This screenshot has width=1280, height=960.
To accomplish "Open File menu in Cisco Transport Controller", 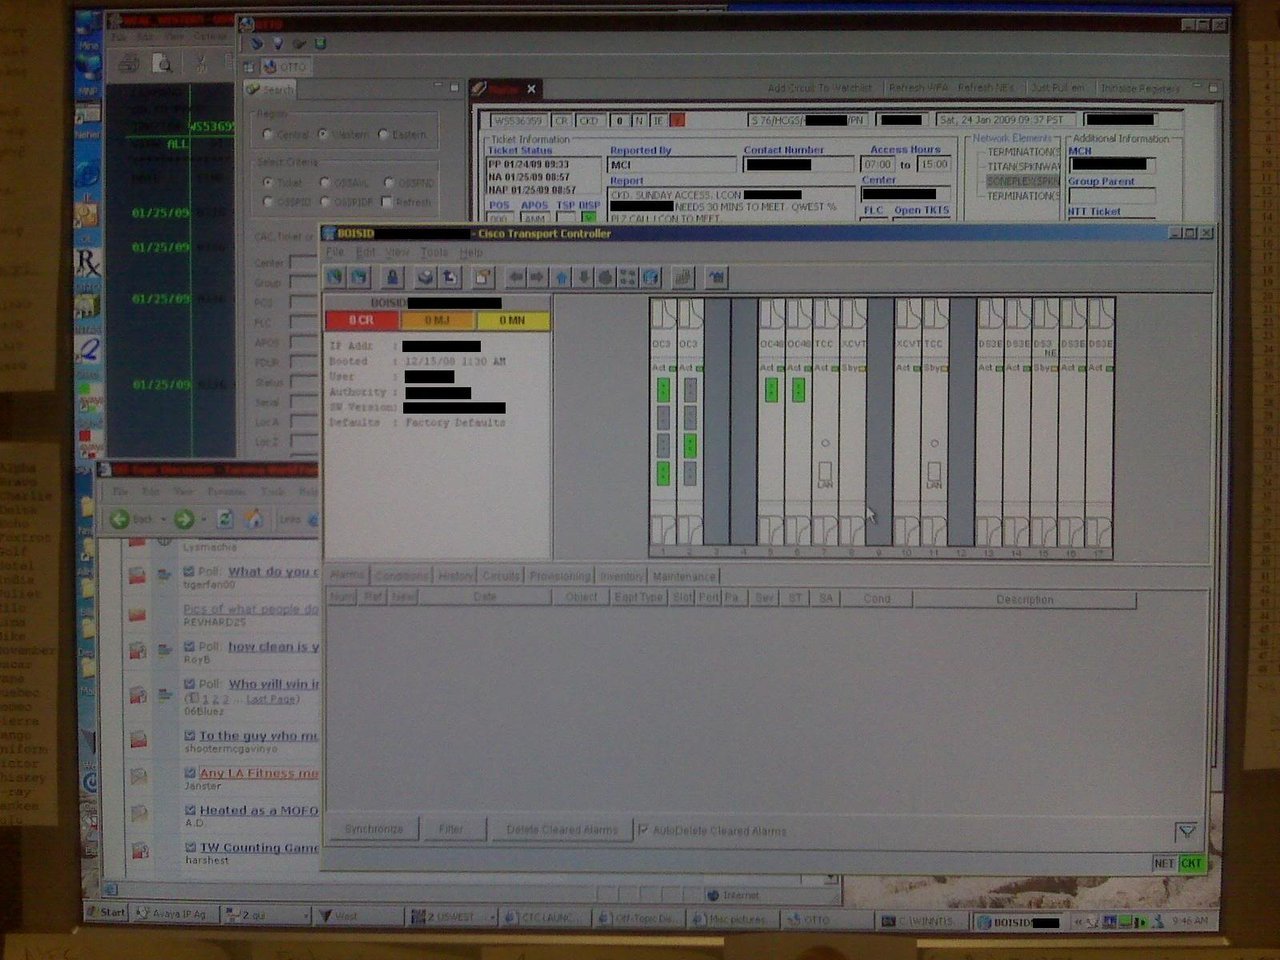I will (335, 253).
